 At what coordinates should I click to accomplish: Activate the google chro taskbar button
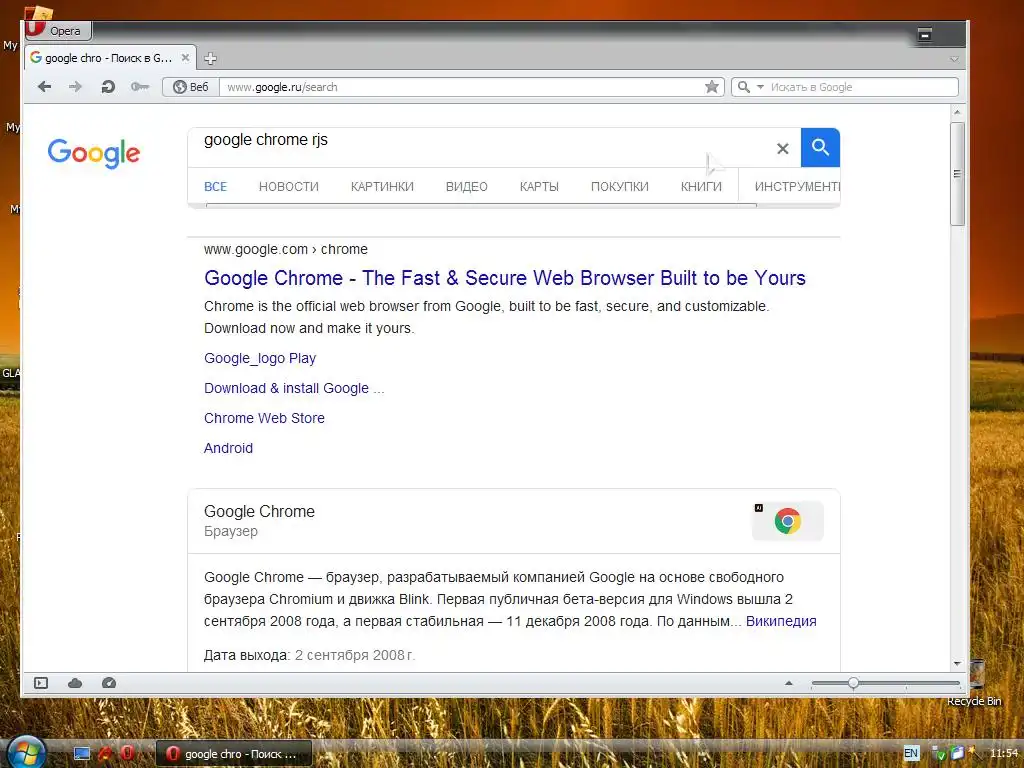coord(234,754)
